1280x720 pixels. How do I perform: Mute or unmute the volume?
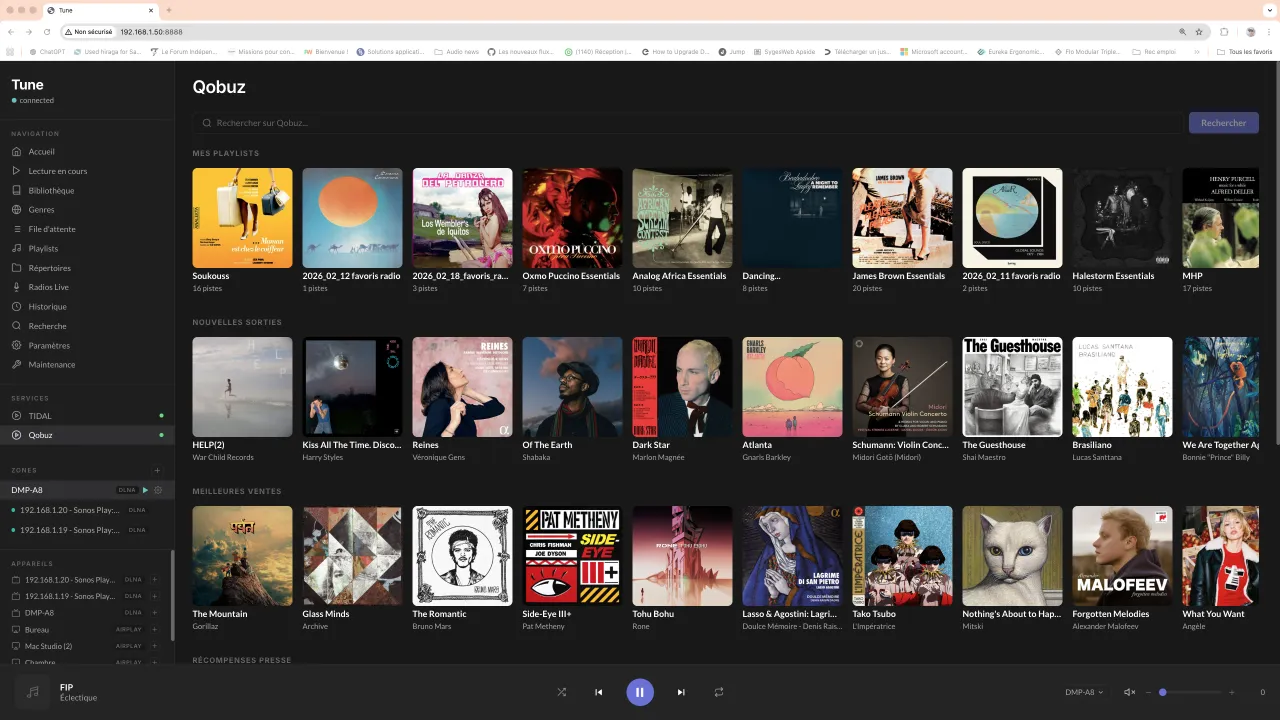[x=1130, y=692]
